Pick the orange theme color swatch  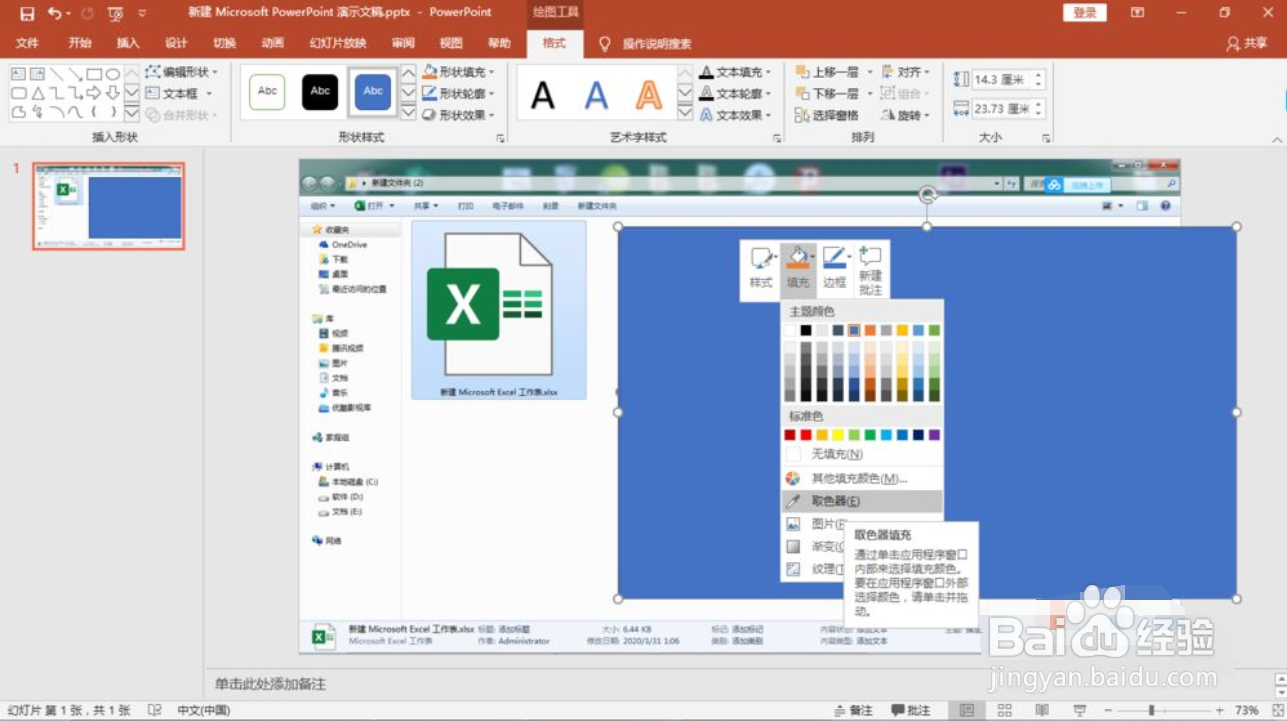[x=870, y=330]
